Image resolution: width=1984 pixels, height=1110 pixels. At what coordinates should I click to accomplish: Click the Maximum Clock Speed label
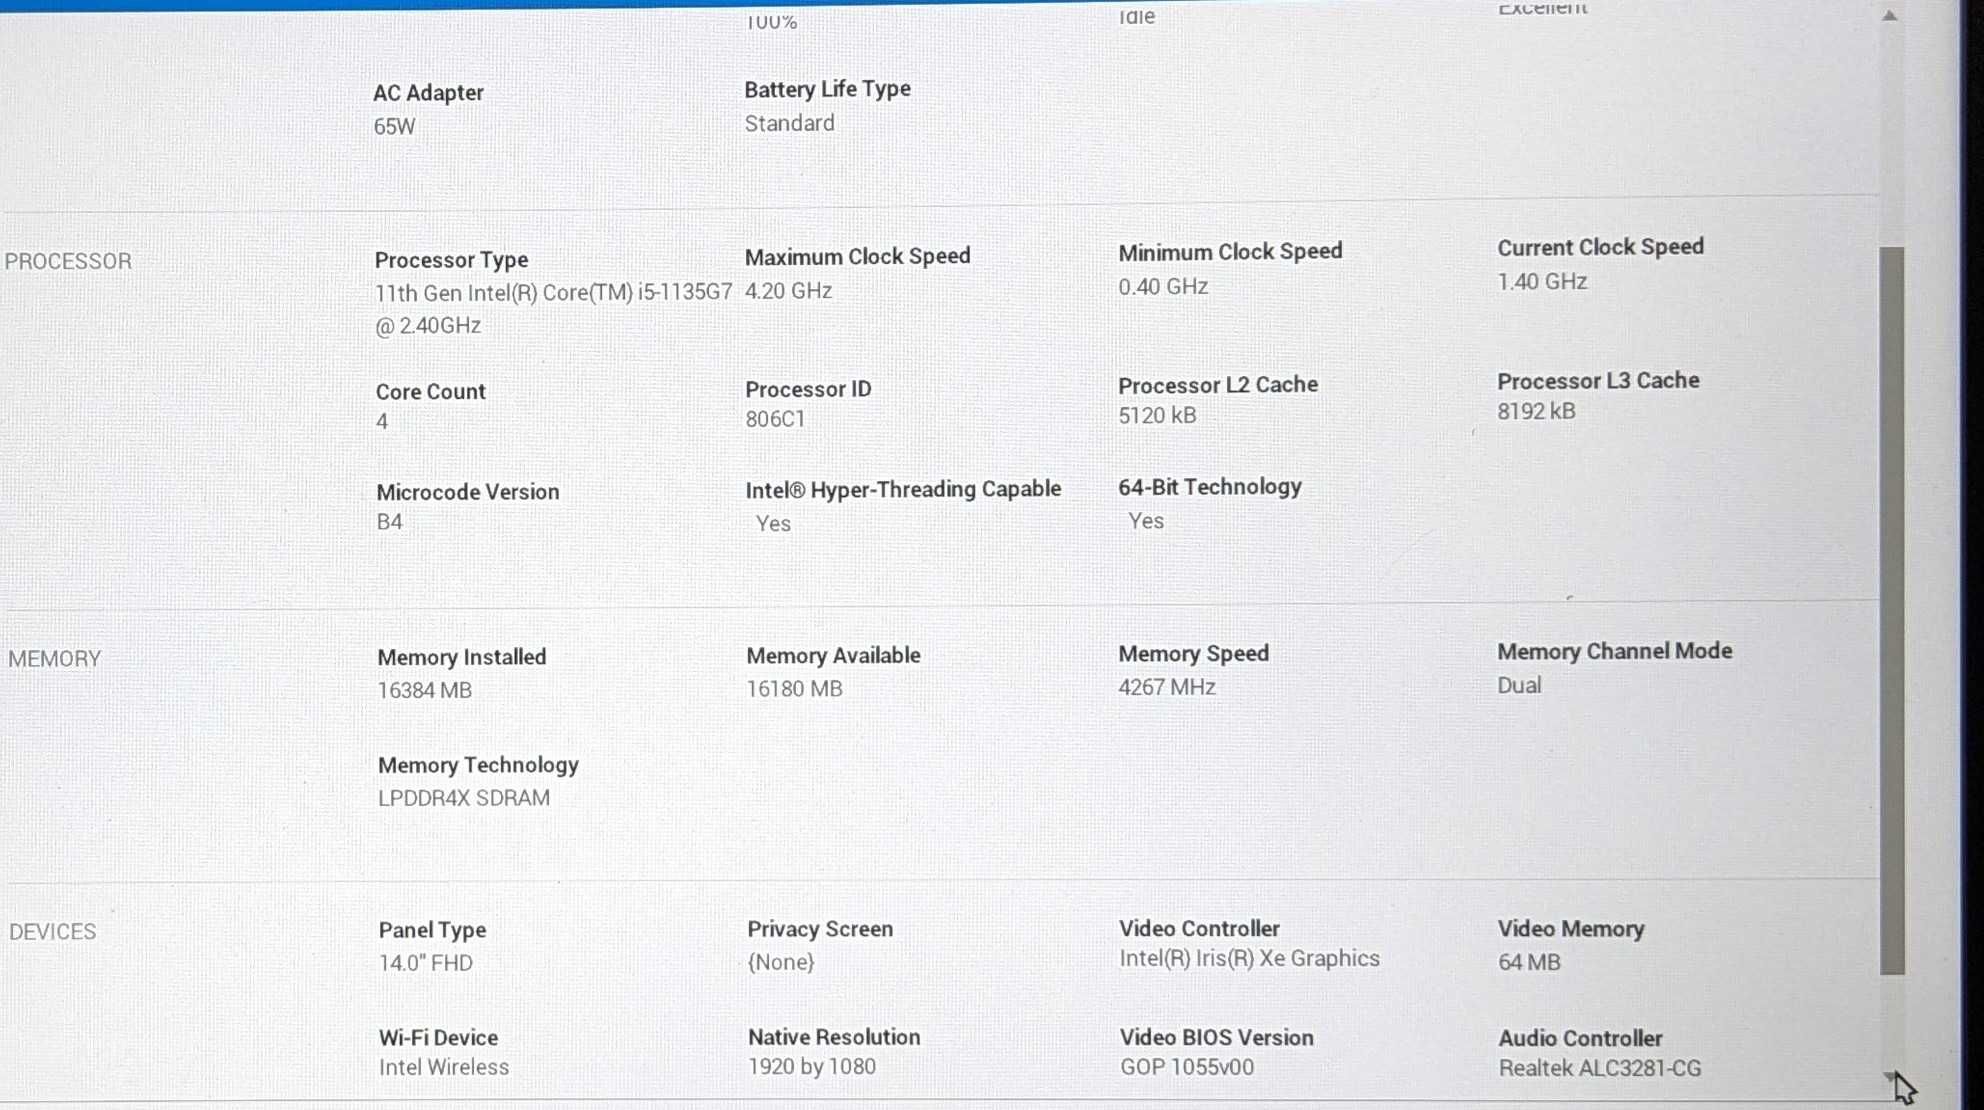pos(857,256)
